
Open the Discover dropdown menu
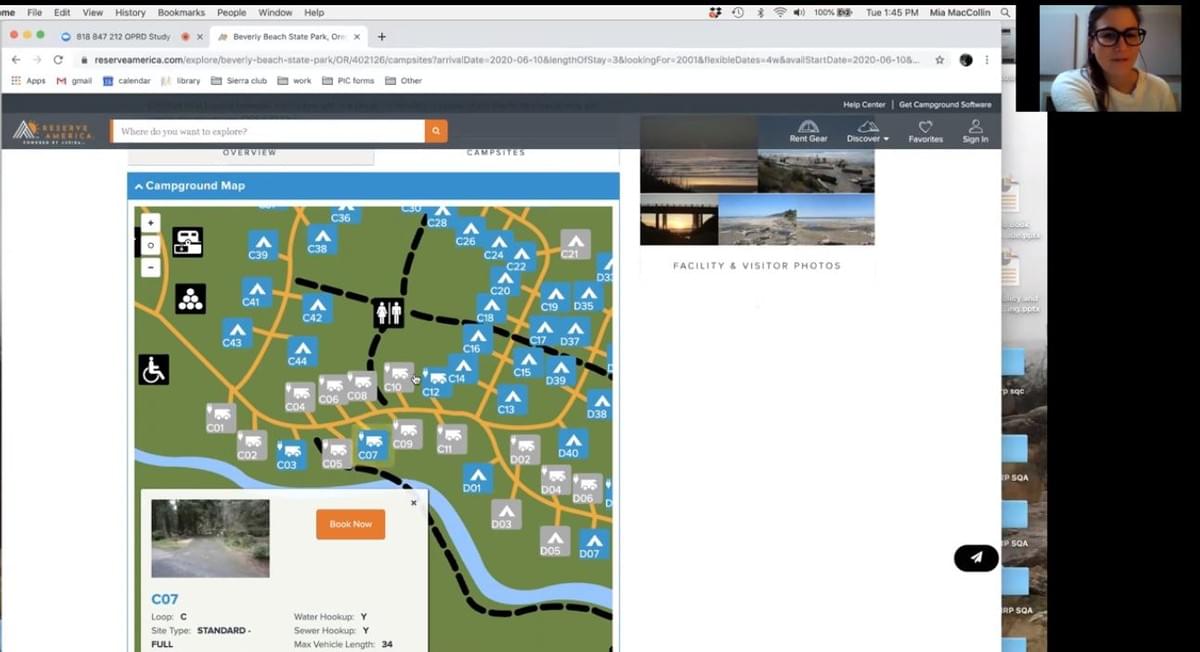point(867,133)
